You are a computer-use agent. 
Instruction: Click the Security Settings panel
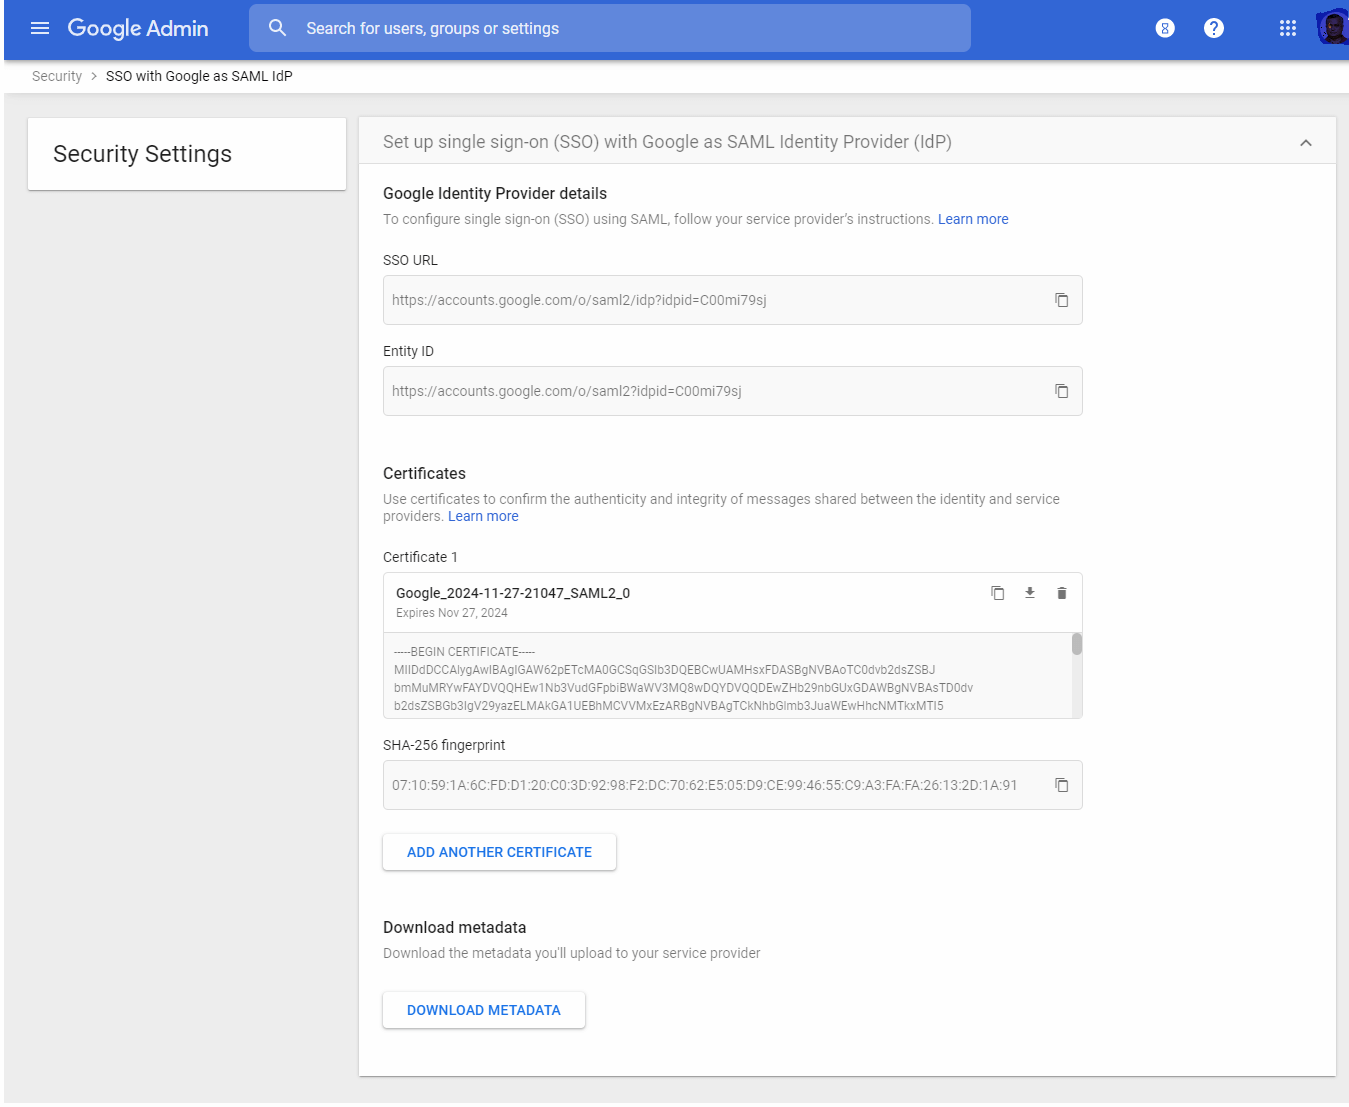tap(187, 154)
